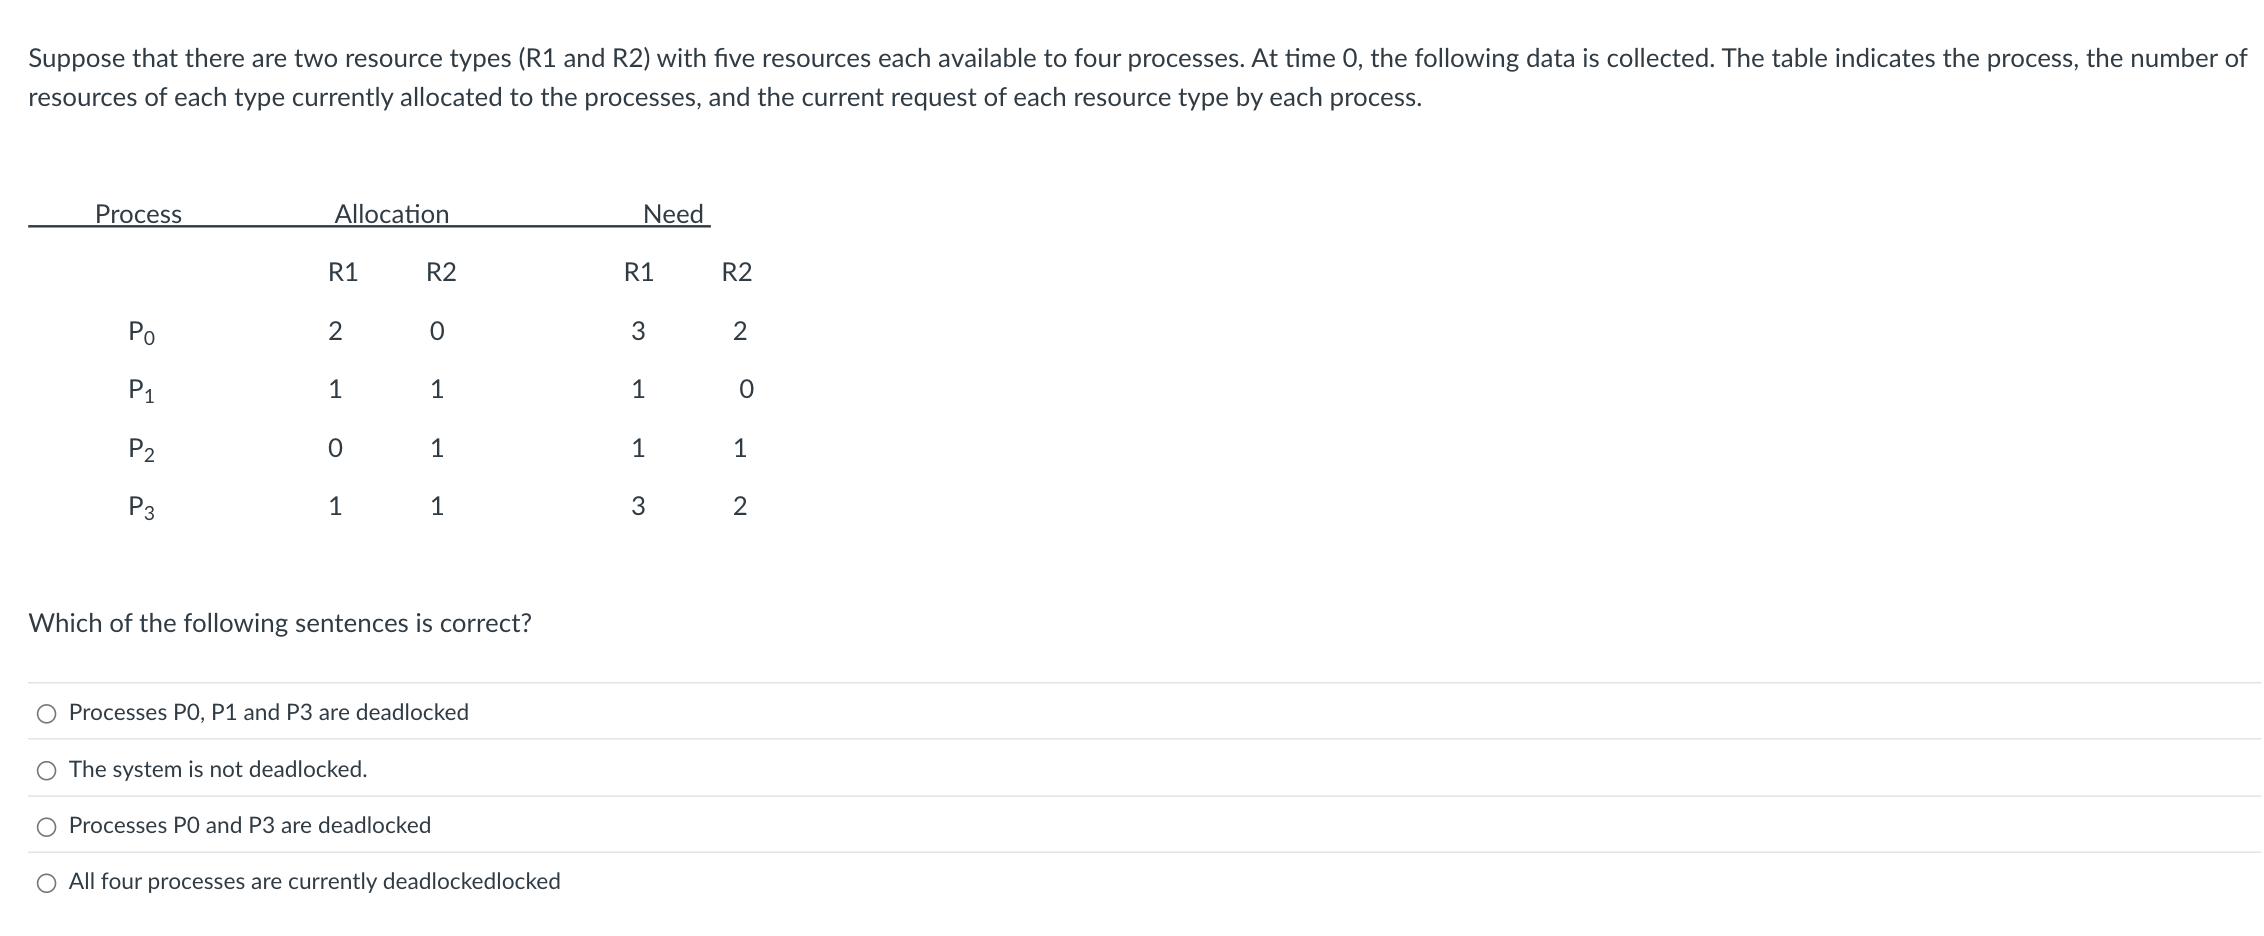The image size is (2264, 936).
Task: Click the Need value 3 in P0 row
Action: pos(638,330)
